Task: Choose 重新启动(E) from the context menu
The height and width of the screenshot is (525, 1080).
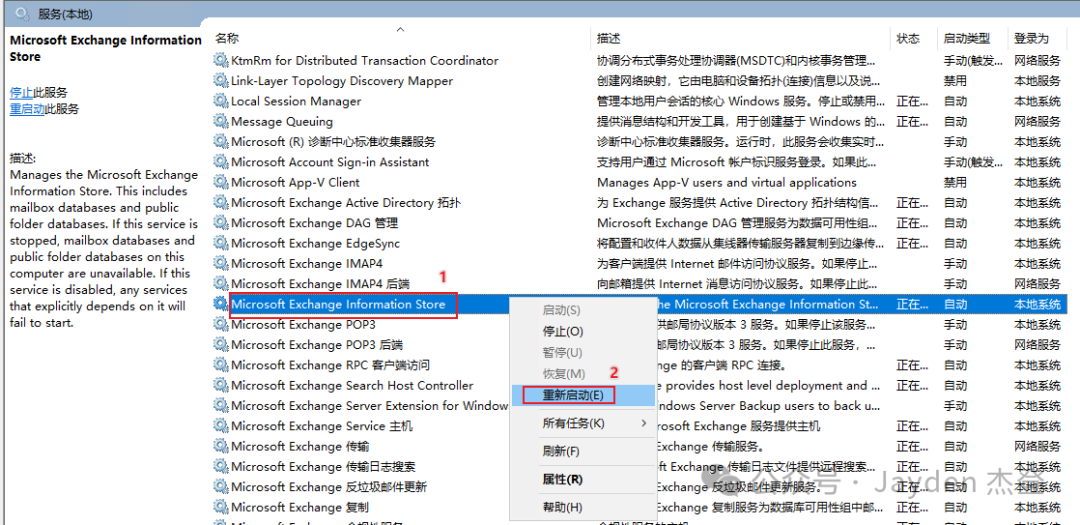Action: click(572, 395)
